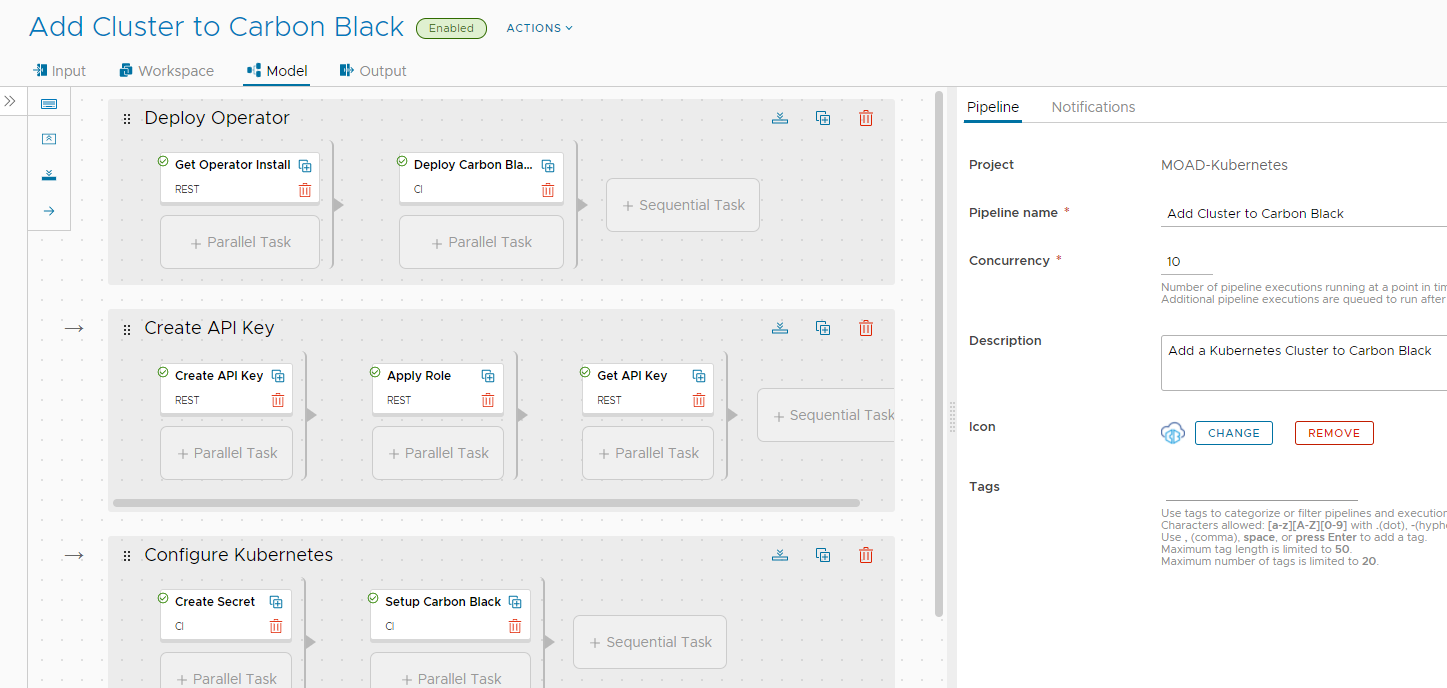This screenshot has height=688, width=1447.
Task: Click export icon on Deploy Operator stage
Action: point(781,118)
